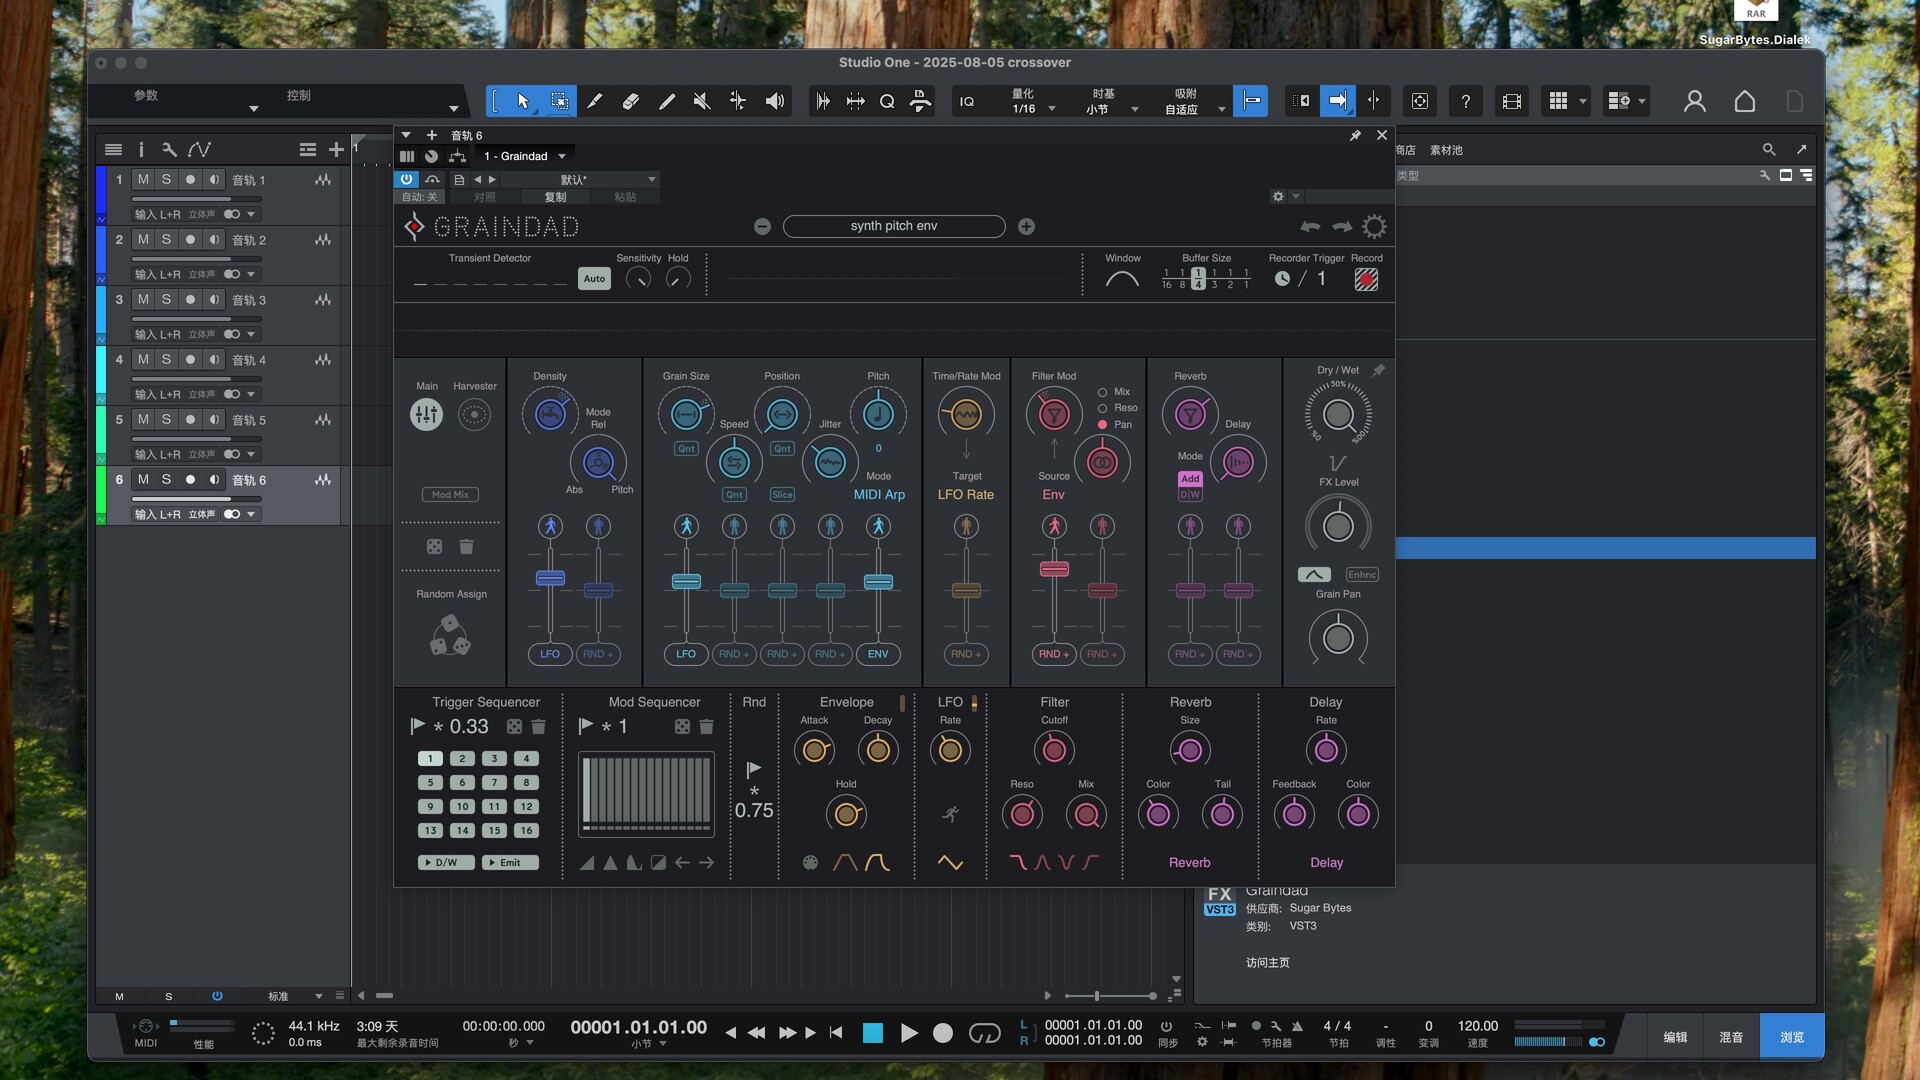
Task: Select the Range tool
Action: [559, 101]
